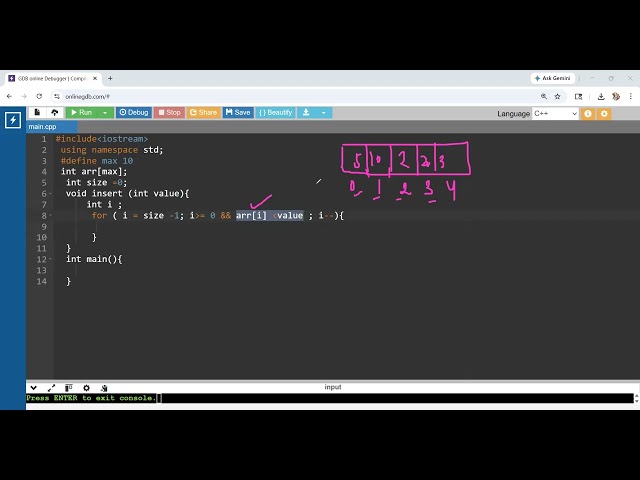Stop the running program
Screen dimensions: 640x480
coord(169,112)
